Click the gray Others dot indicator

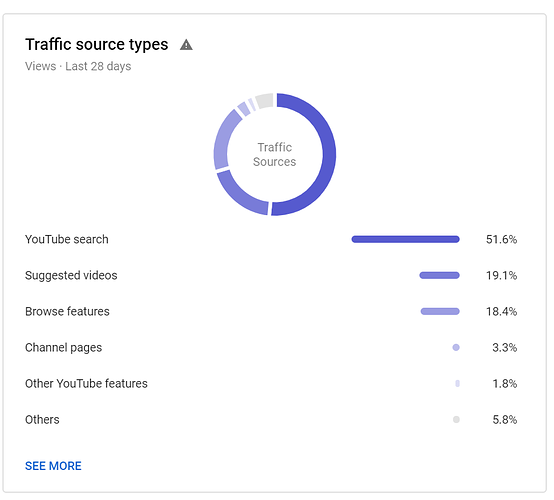[x=456, y=419]
